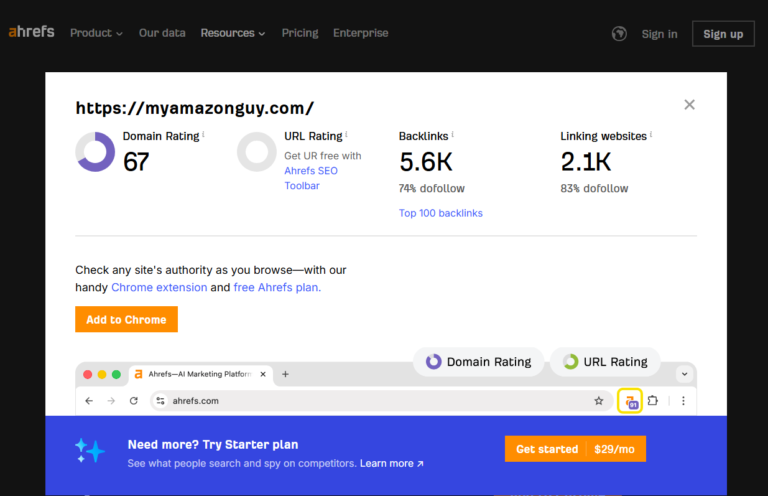Click the new tab plus icon

(285, 374)
